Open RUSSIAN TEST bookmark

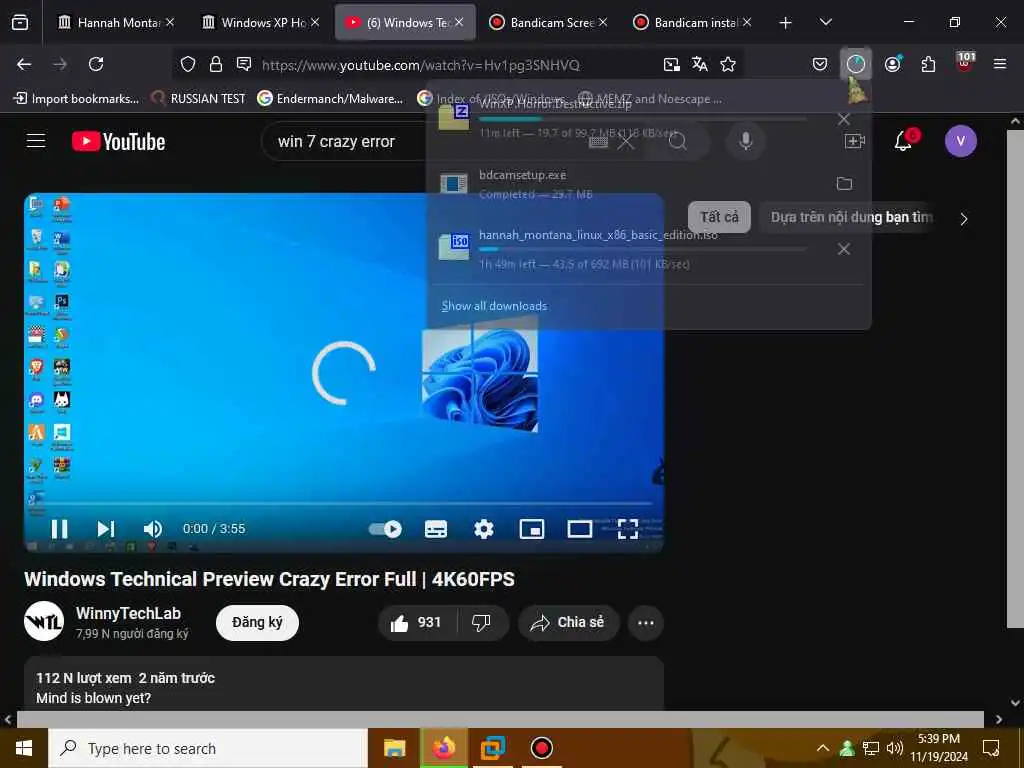[199, 99]
